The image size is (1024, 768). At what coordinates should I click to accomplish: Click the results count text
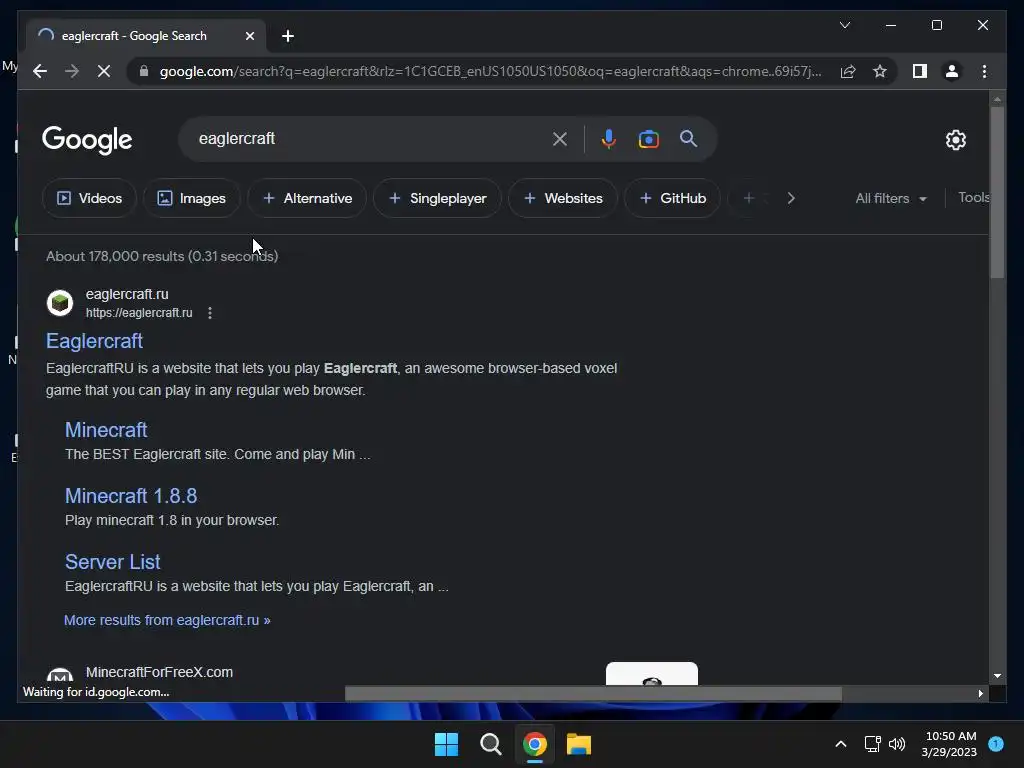162,256
